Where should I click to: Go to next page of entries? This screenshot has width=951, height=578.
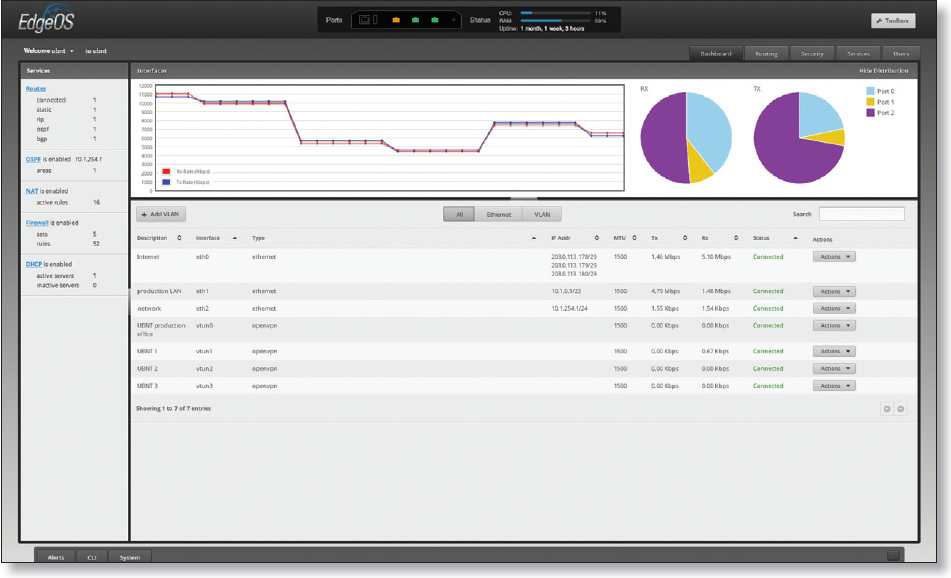[901, 409]
